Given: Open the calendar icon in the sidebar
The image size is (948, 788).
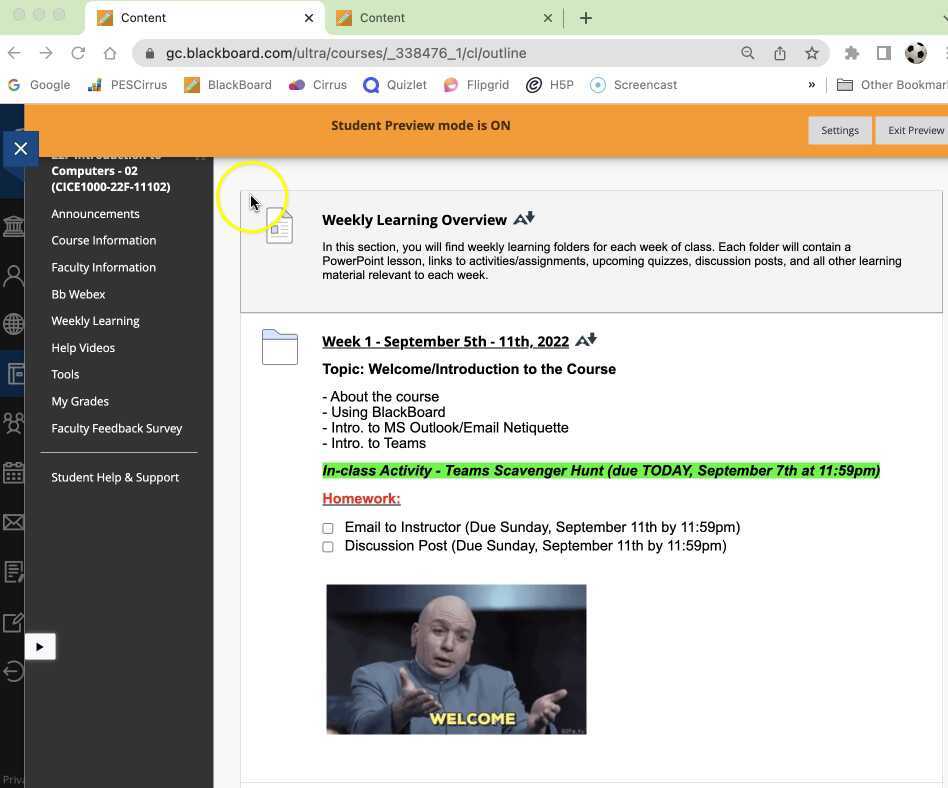Looking at the screenshot, I should (14, 473).
